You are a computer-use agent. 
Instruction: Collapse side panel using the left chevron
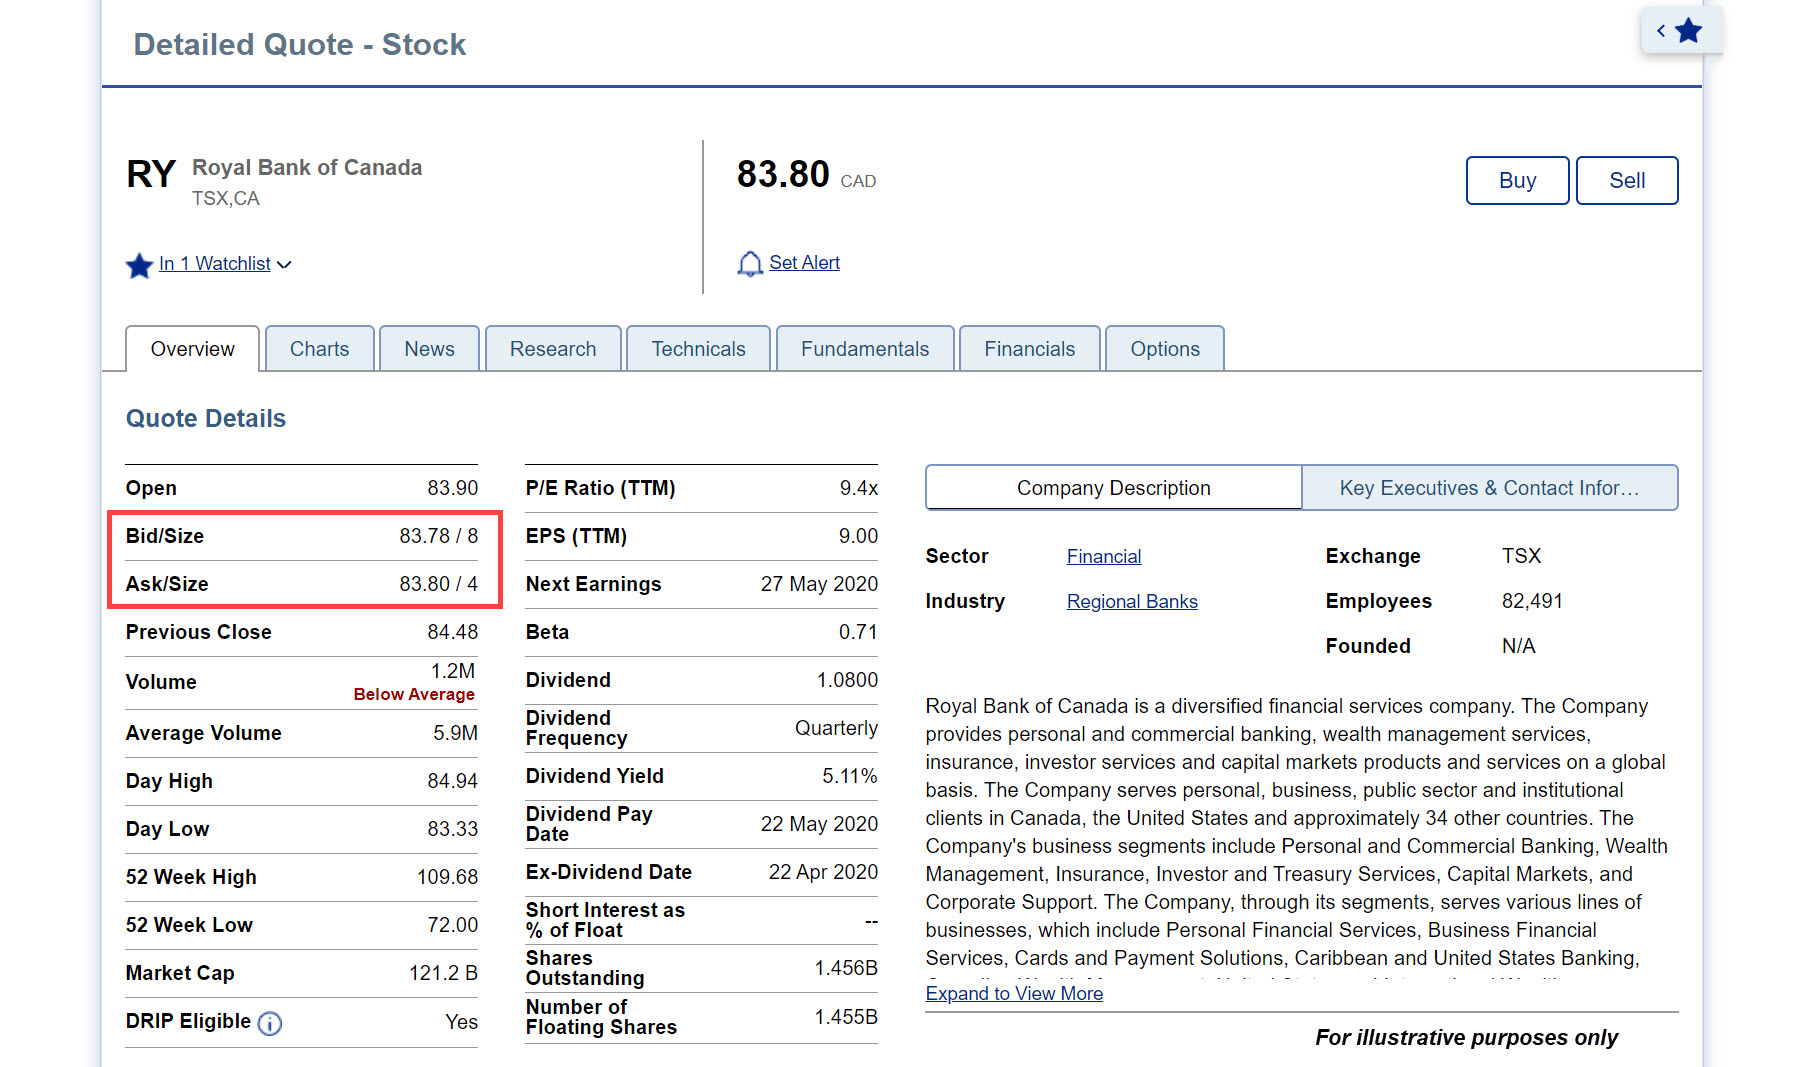click(x=1661, y=31)
